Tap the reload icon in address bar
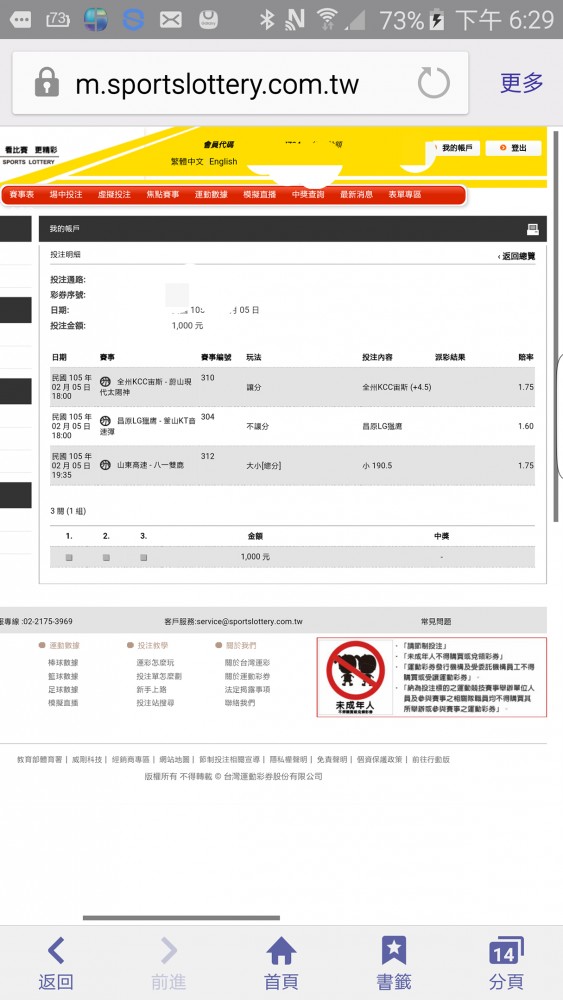This screenshot has width=563, height=1000. tap(434, 84)
